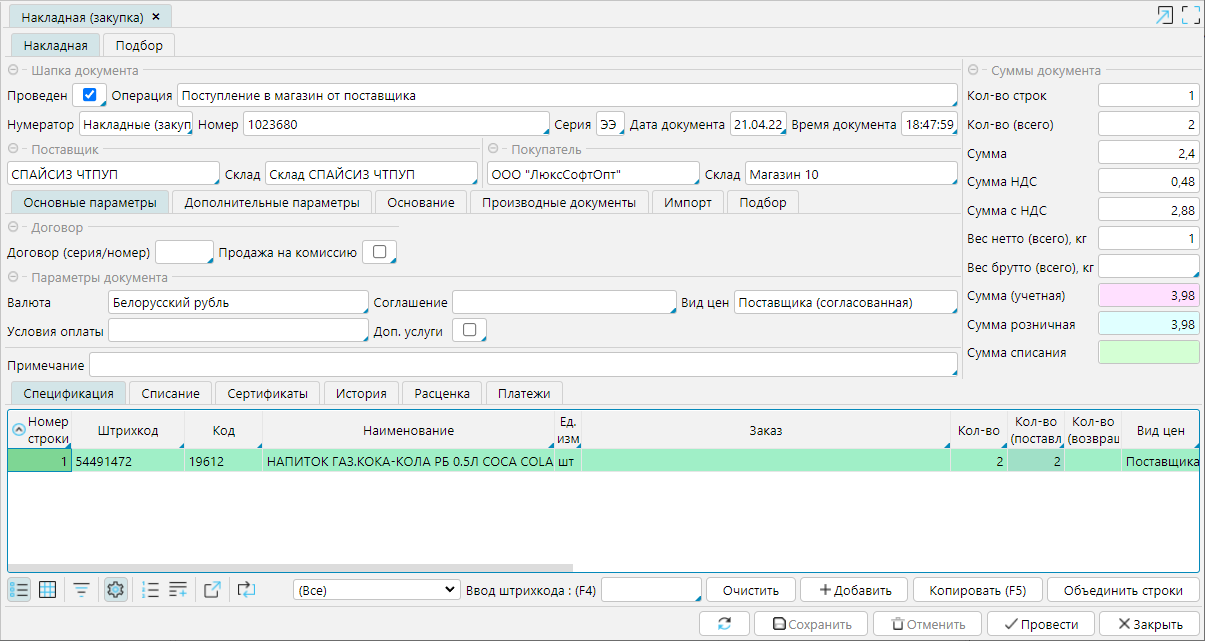Click the numbered list icon in toolbar
Image resolution: width=1205 pixels, height=641 pixels.
(151, 590)
